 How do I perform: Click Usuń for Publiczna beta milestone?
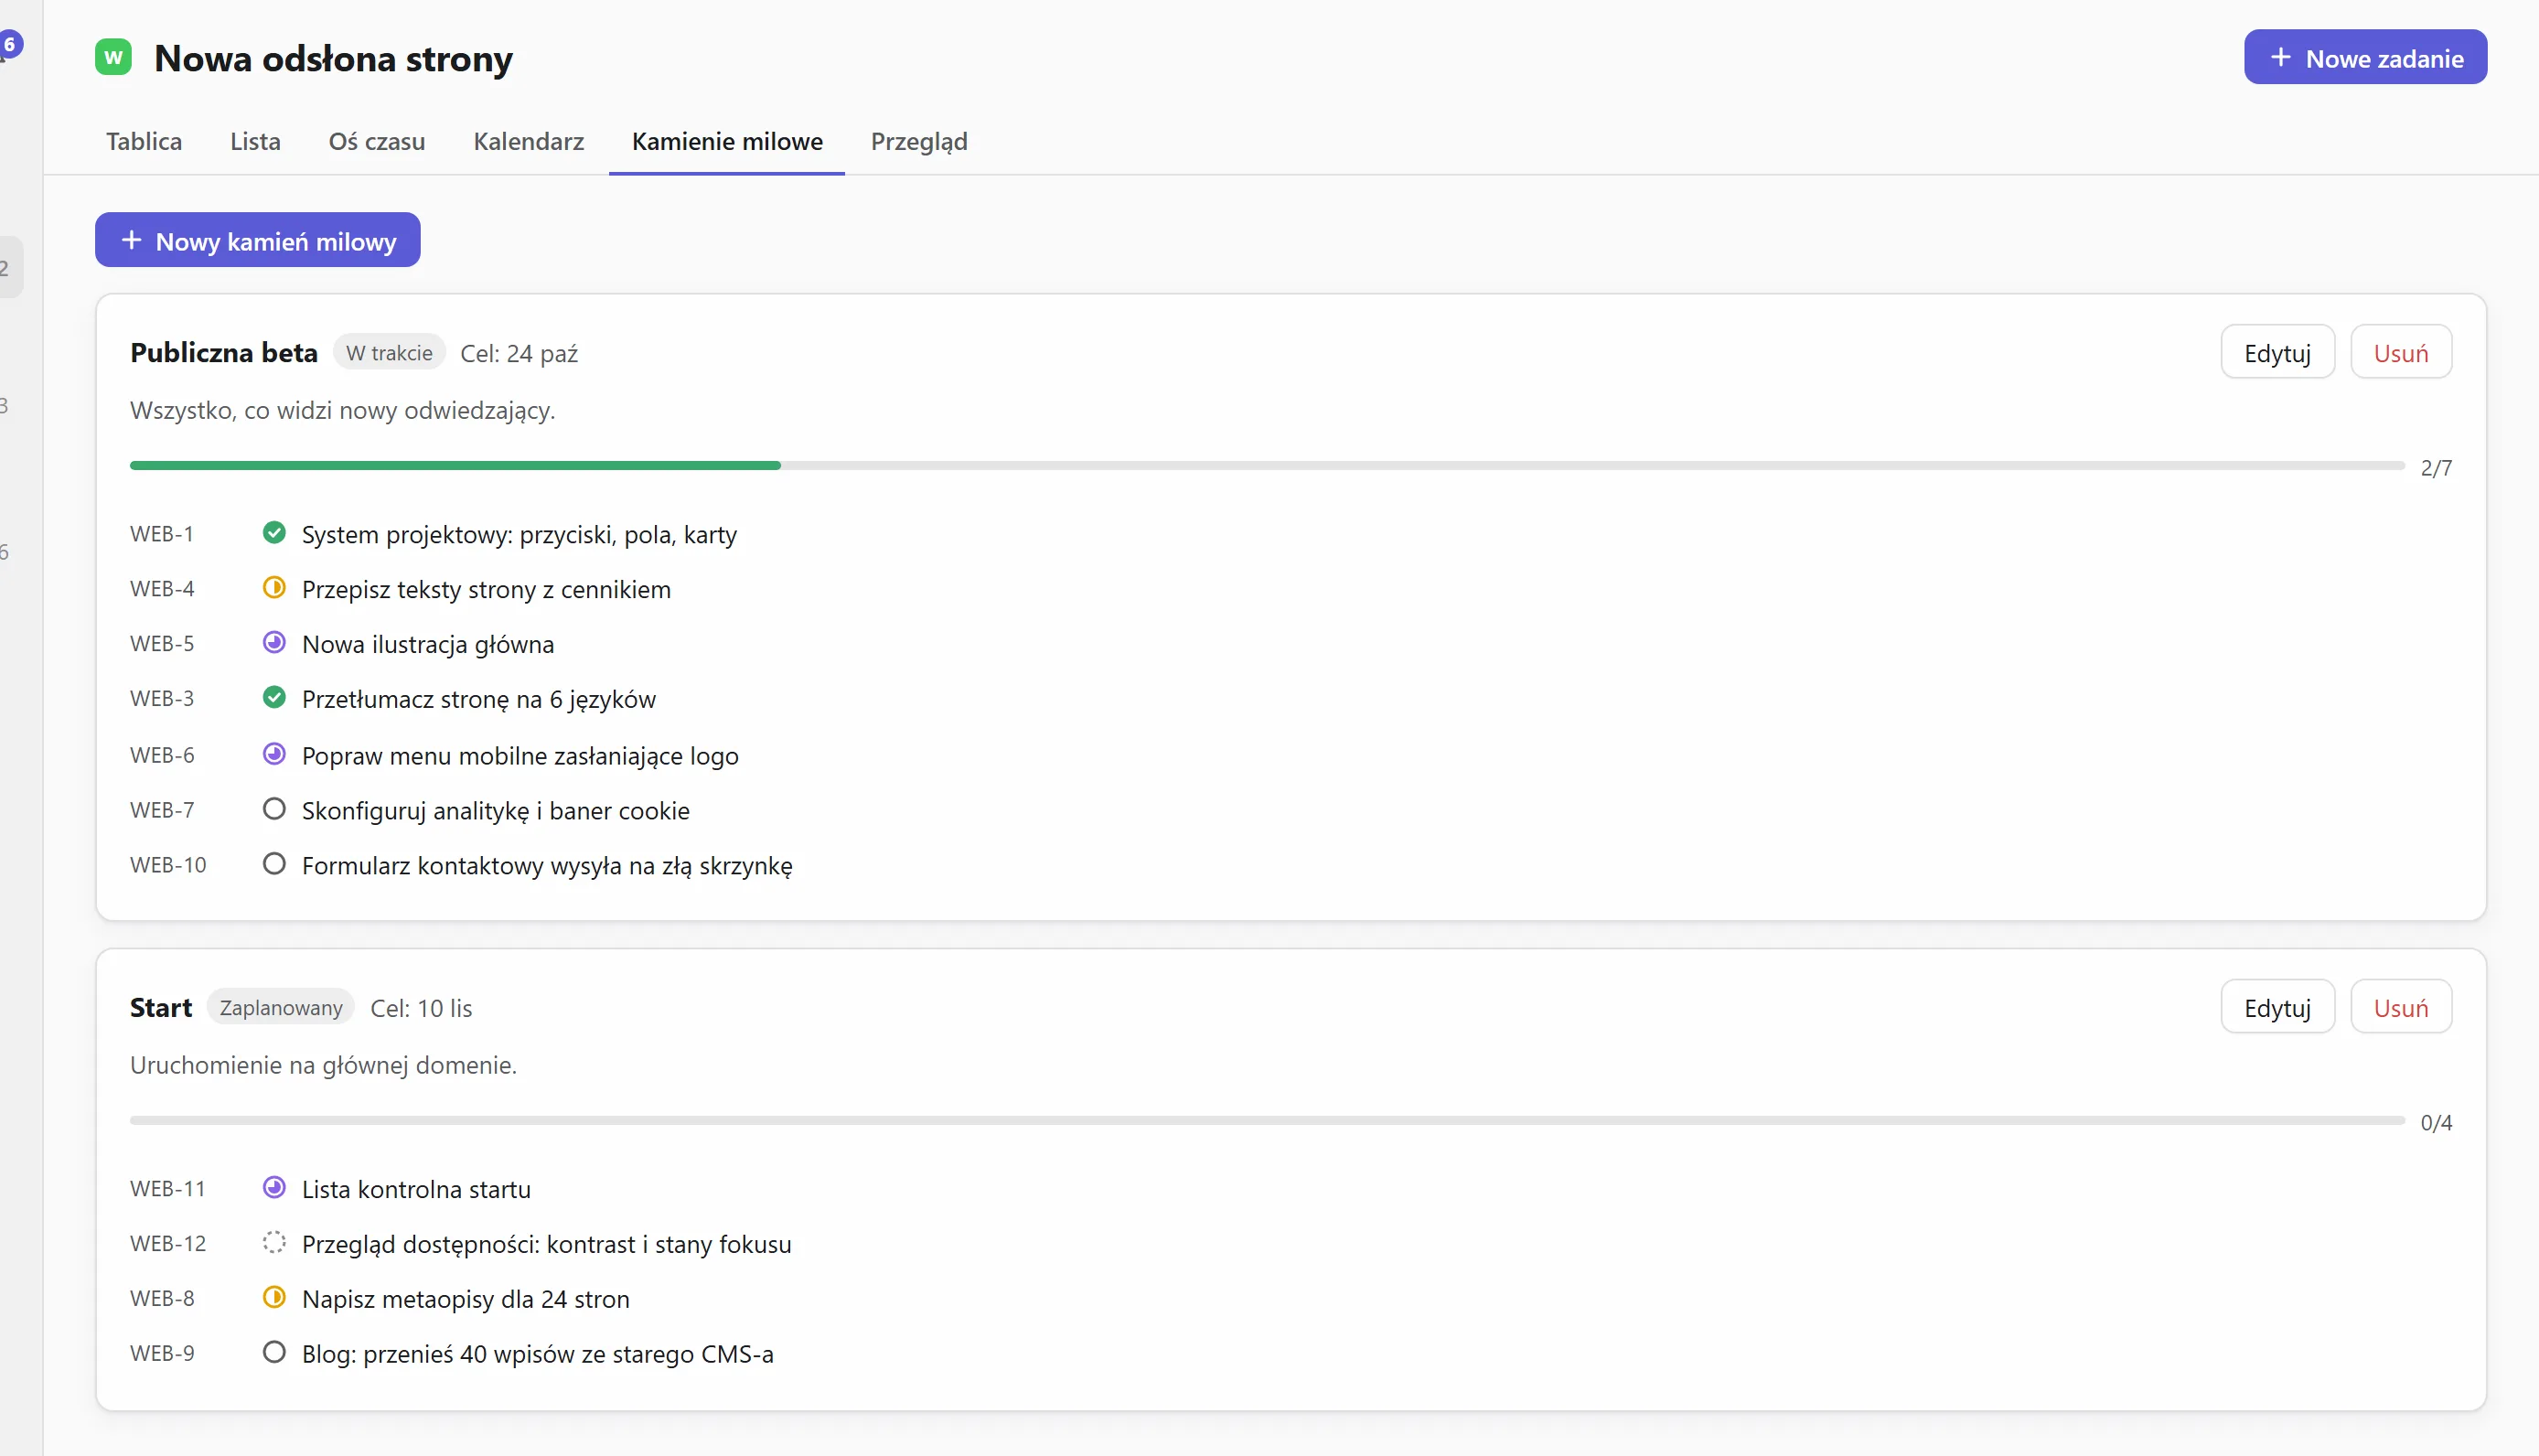pyautogui.click(x=2400, y=353)
